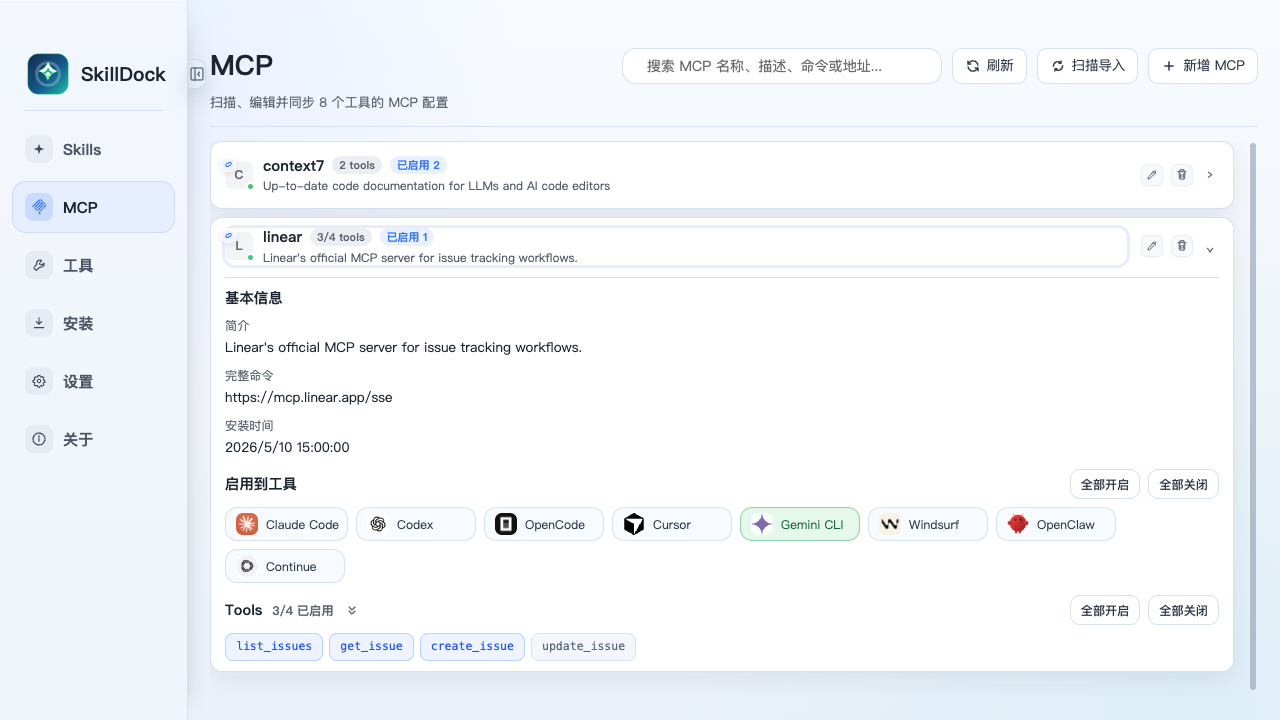The image size is (1280, 720).
Task: Open the 工具 sidebar page
Action: point(93,265)
